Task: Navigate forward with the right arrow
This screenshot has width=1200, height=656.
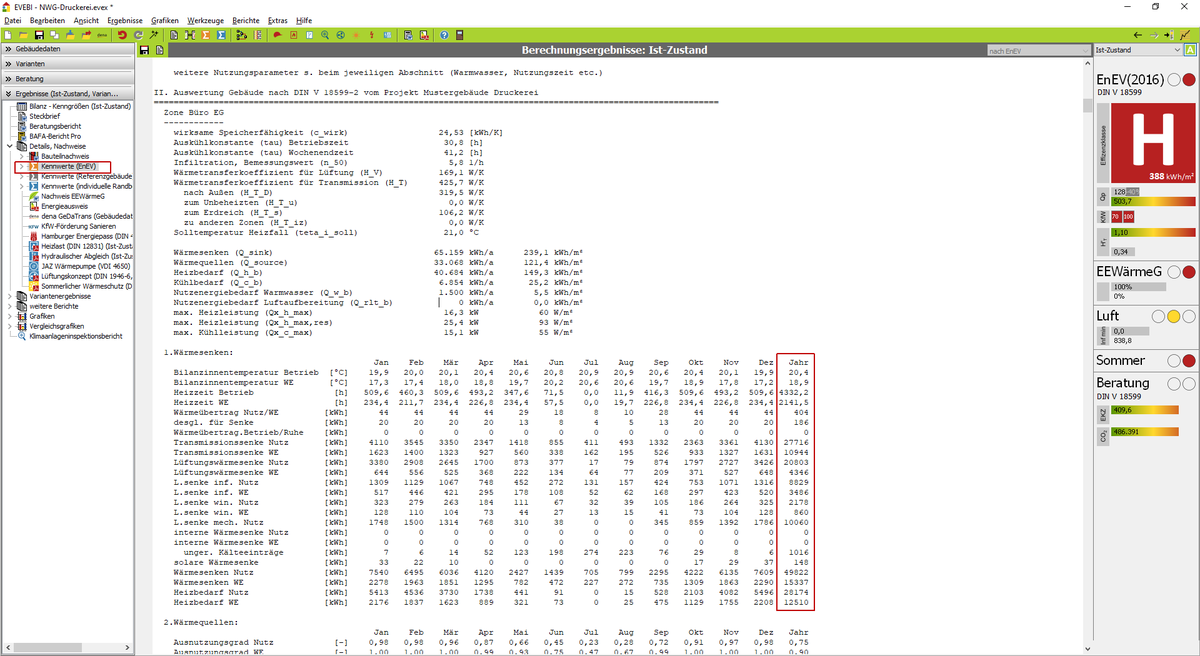Action: (1155, 34)
